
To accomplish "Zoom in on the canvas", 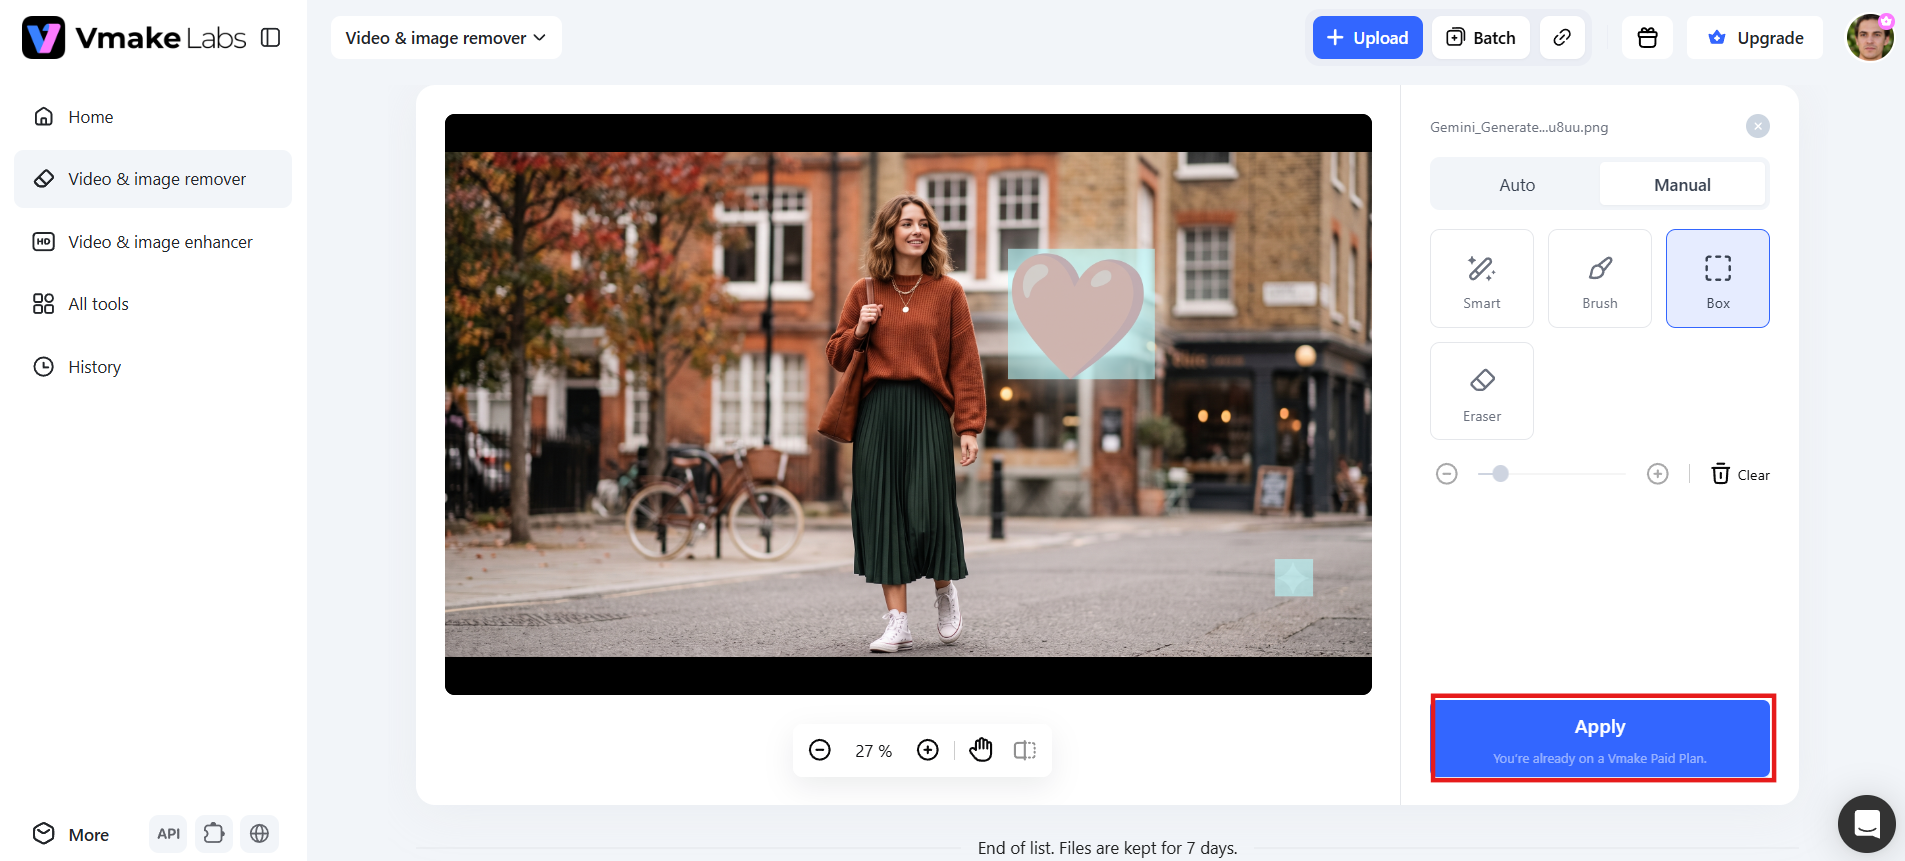I will 928,750.
